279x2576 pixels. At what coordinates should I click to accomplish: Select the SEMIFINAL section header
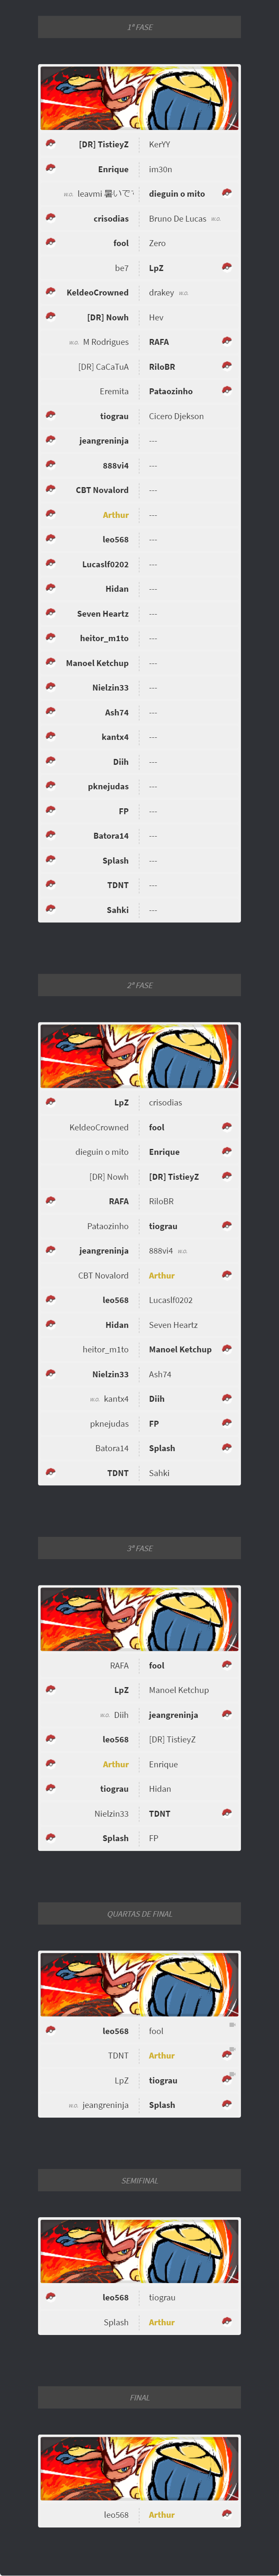[x=139, y=2180]
